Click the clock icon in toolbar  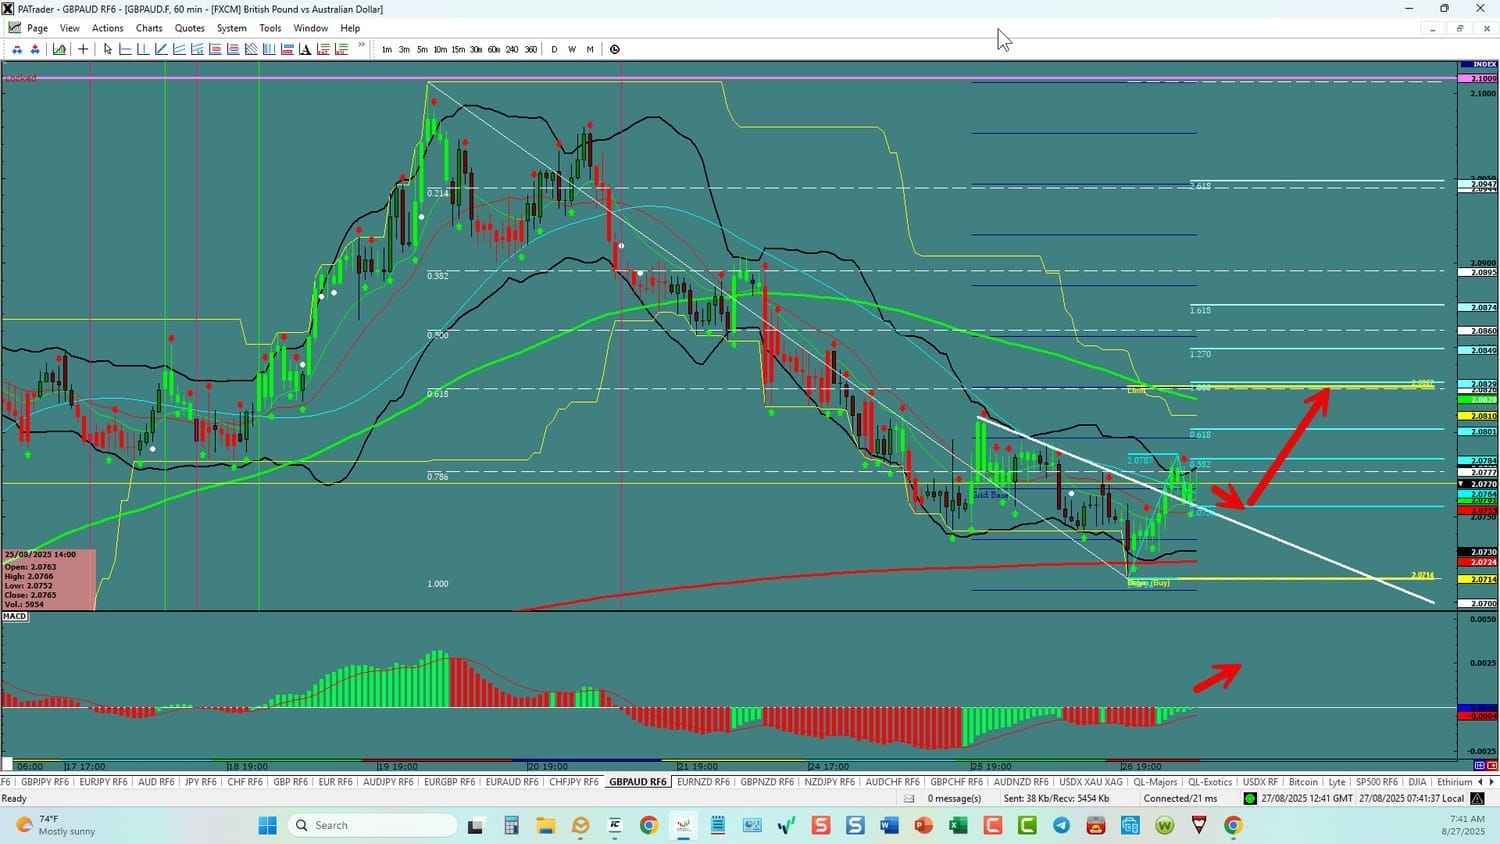click(x=615, y=49)
